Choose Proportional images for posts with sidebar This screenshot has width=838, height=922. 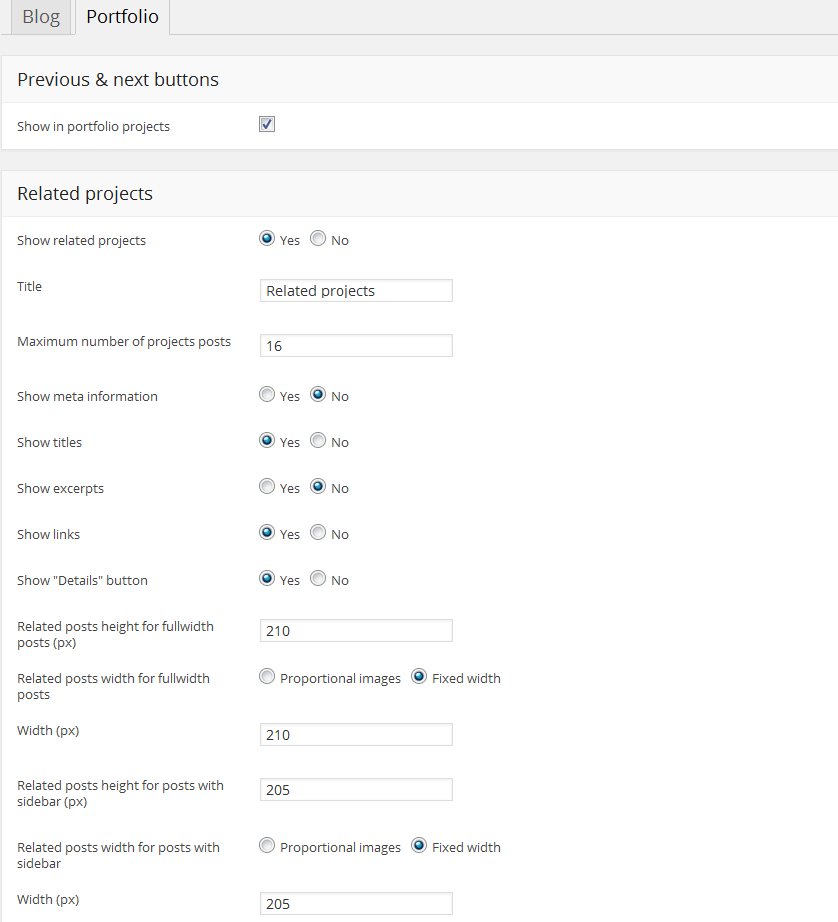coord(267,846)
